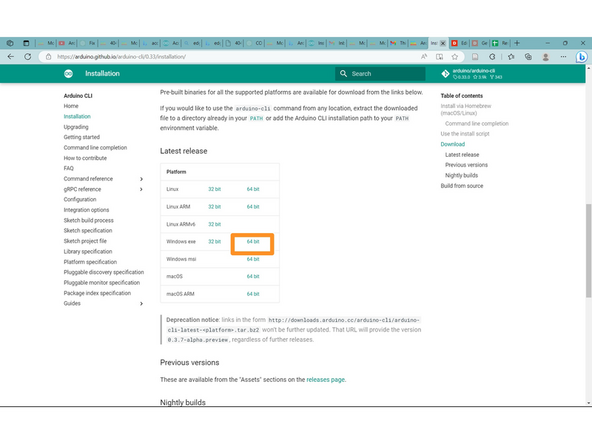Download the Windows exe 64 bit binary

[x=253, y=242]
